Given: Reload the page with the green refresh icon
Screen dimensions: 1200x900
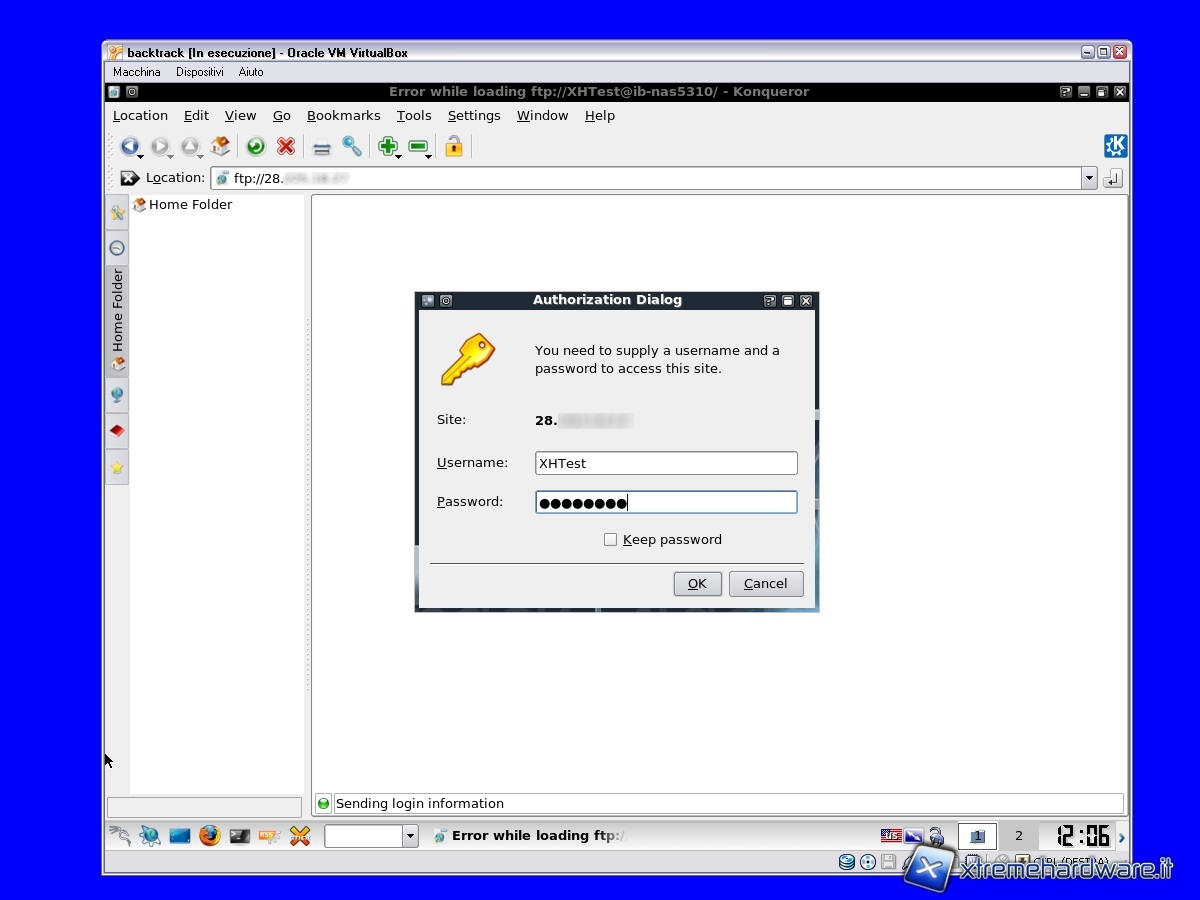Looking at the screenshot, I should coord(256,147).
